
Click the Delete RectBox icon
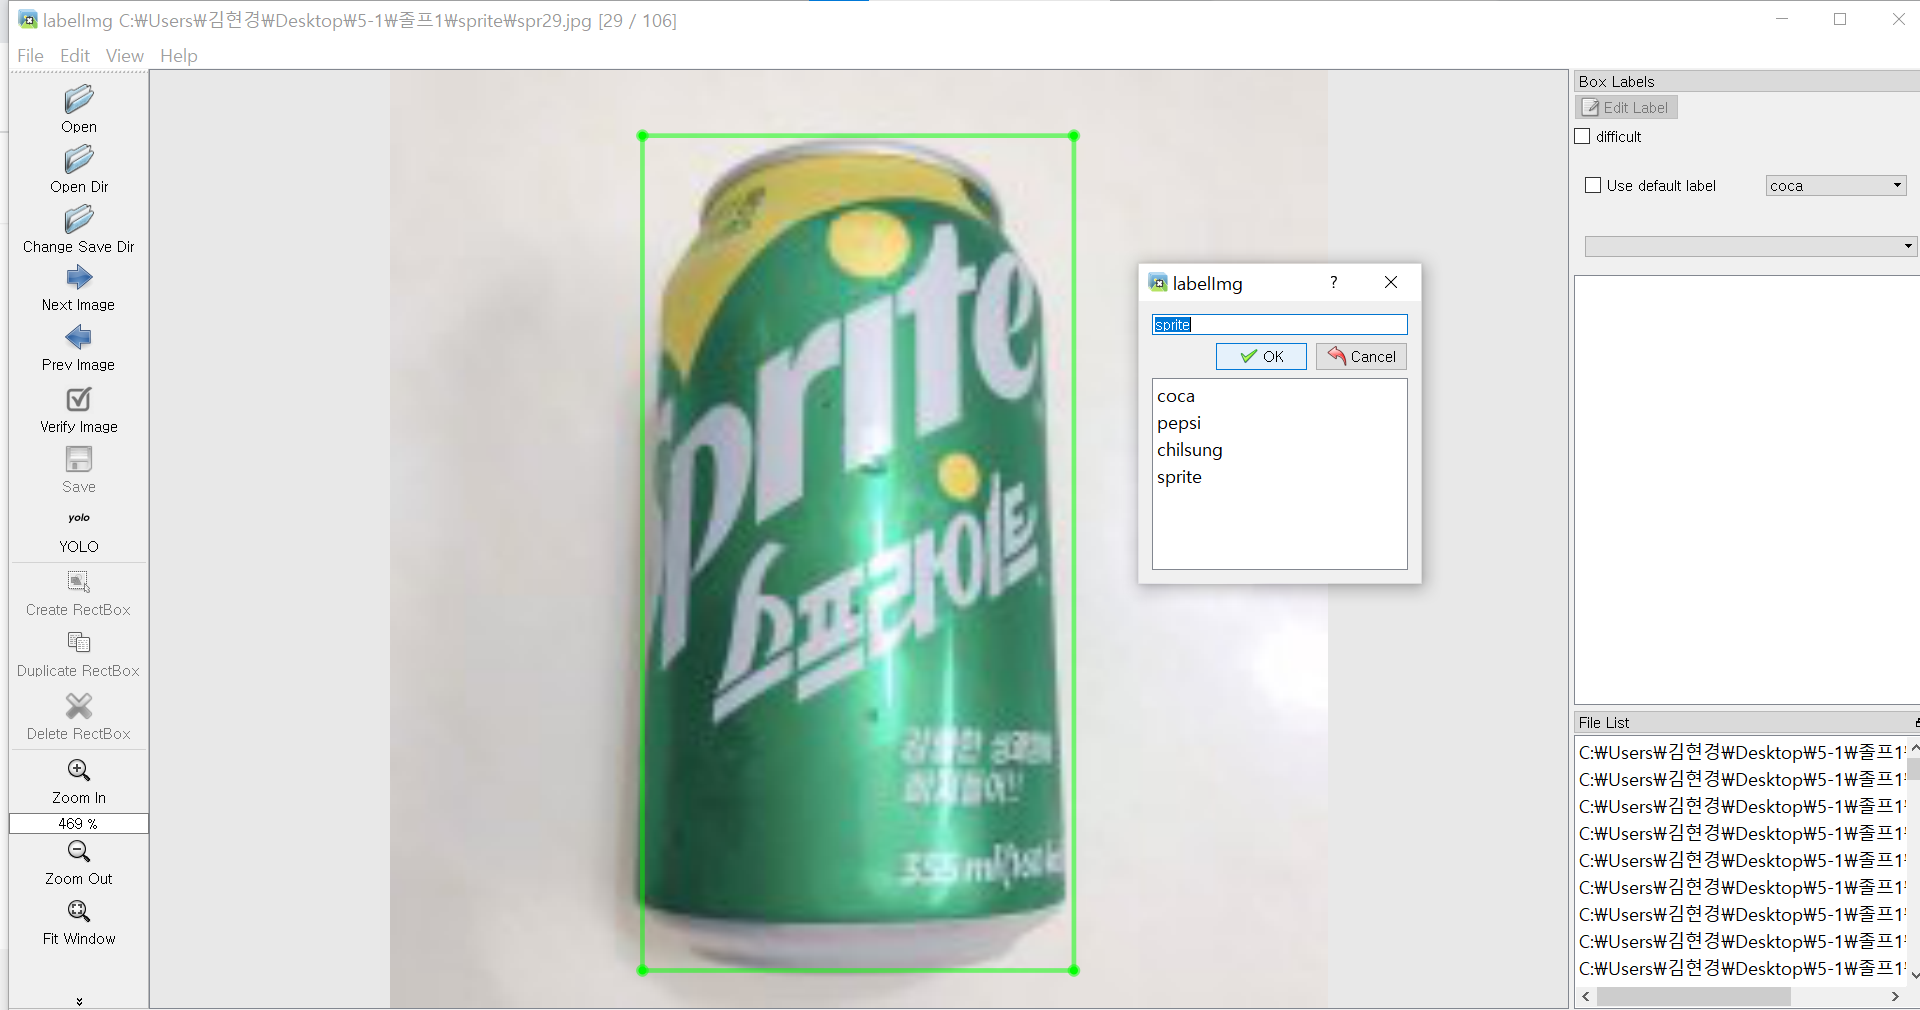(x=79, y=706)
